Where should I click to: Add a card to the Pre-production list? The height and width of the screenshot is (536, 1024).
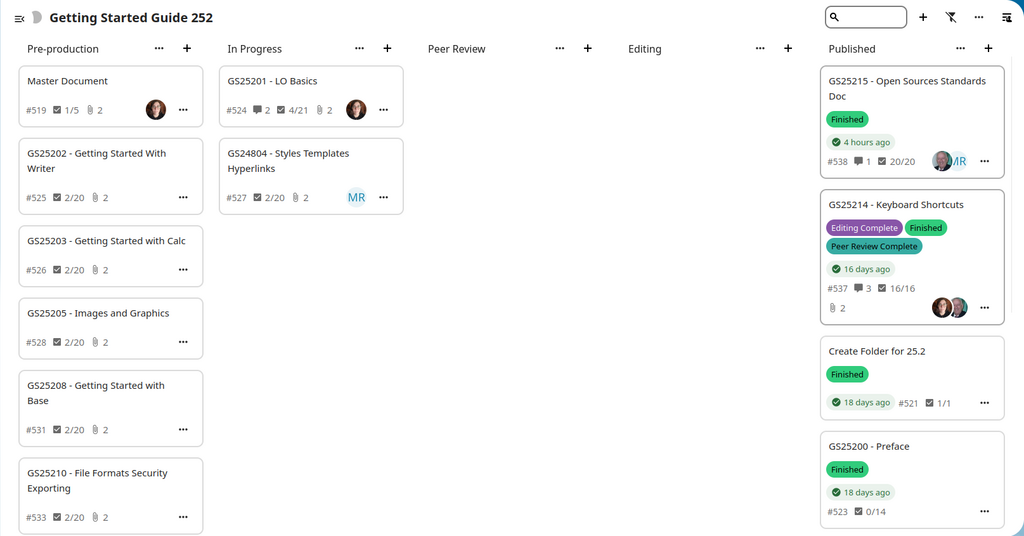187,49
